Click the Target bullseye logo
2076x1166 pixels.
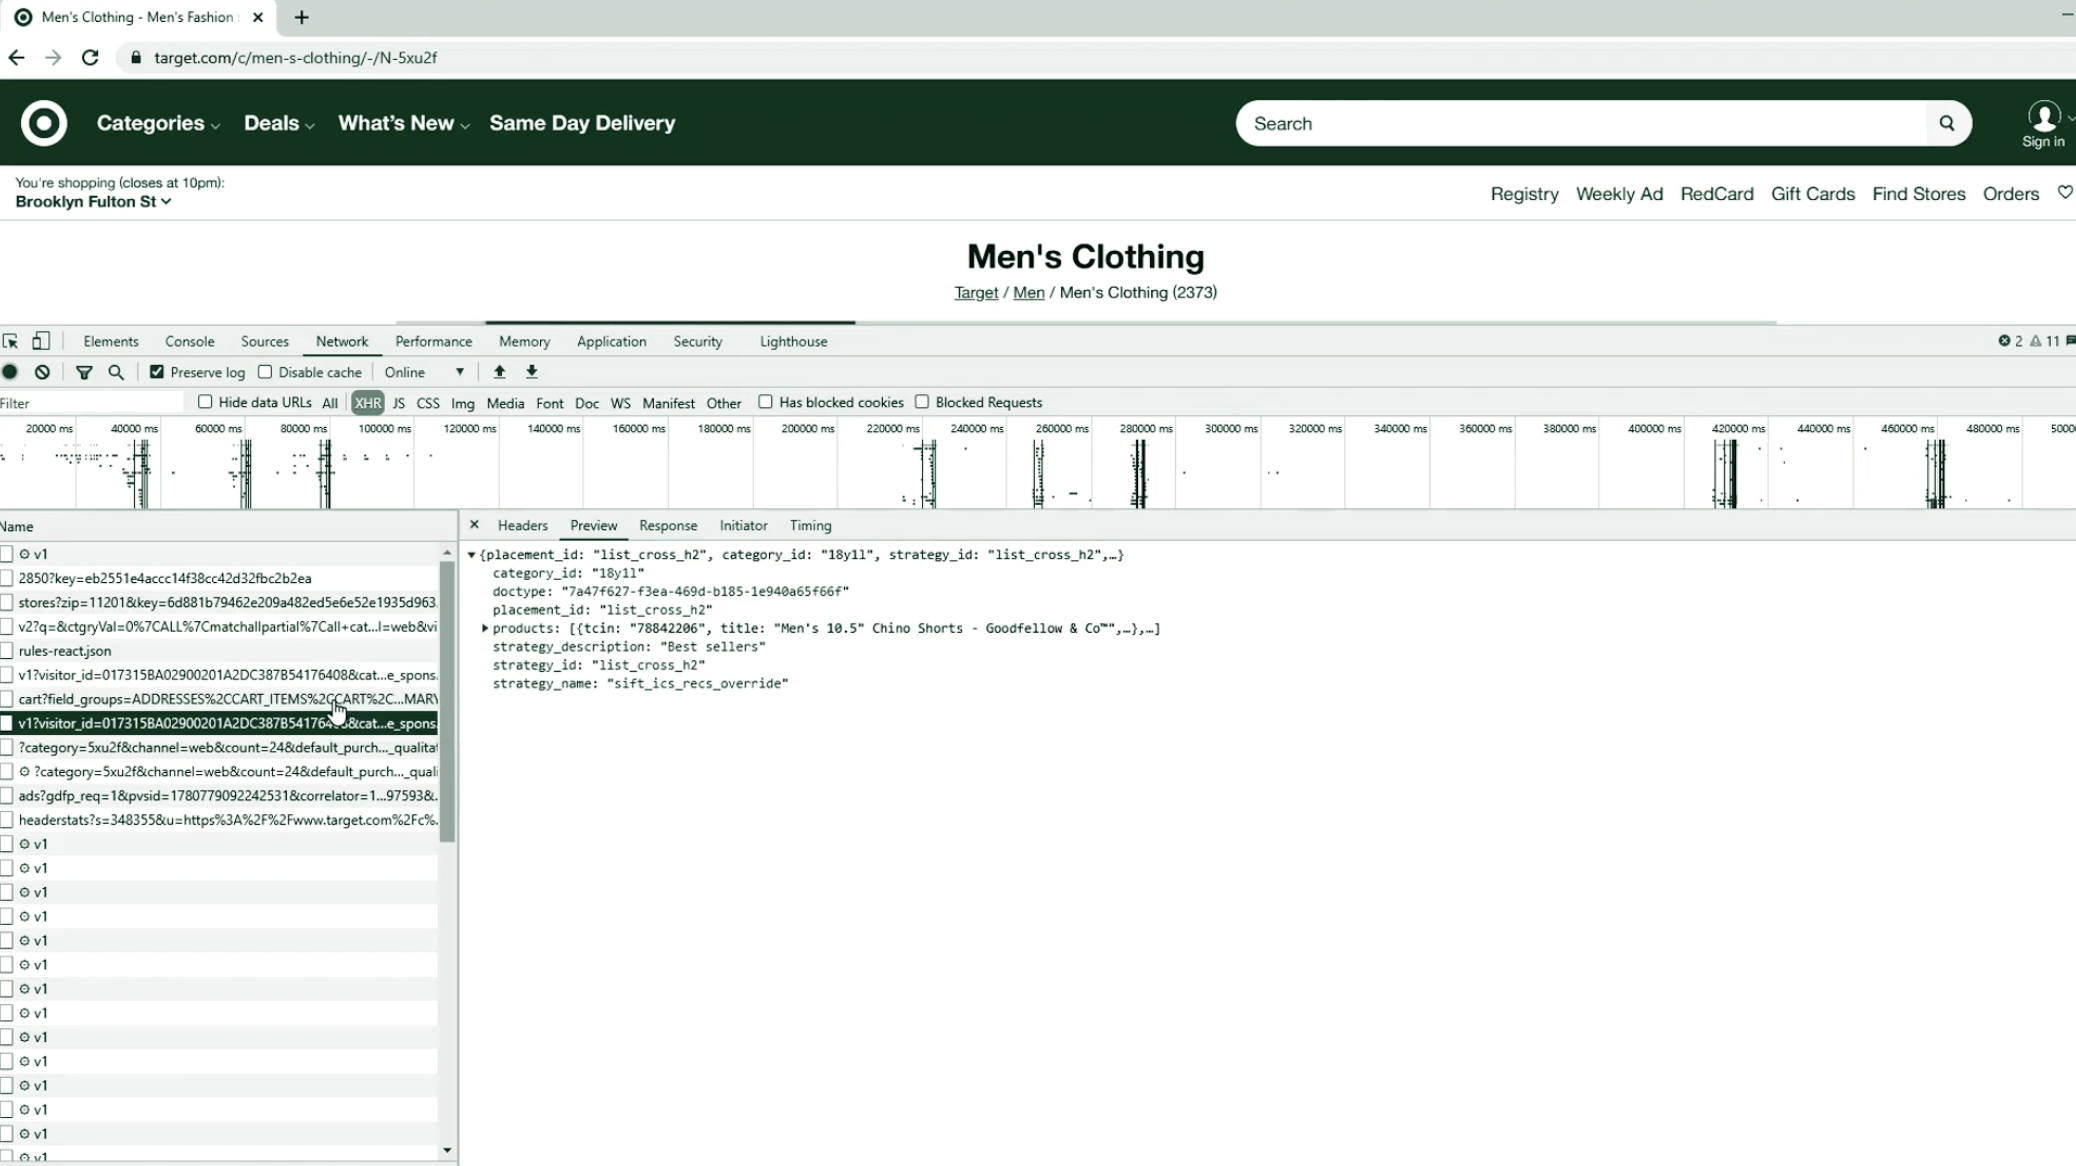44,123
